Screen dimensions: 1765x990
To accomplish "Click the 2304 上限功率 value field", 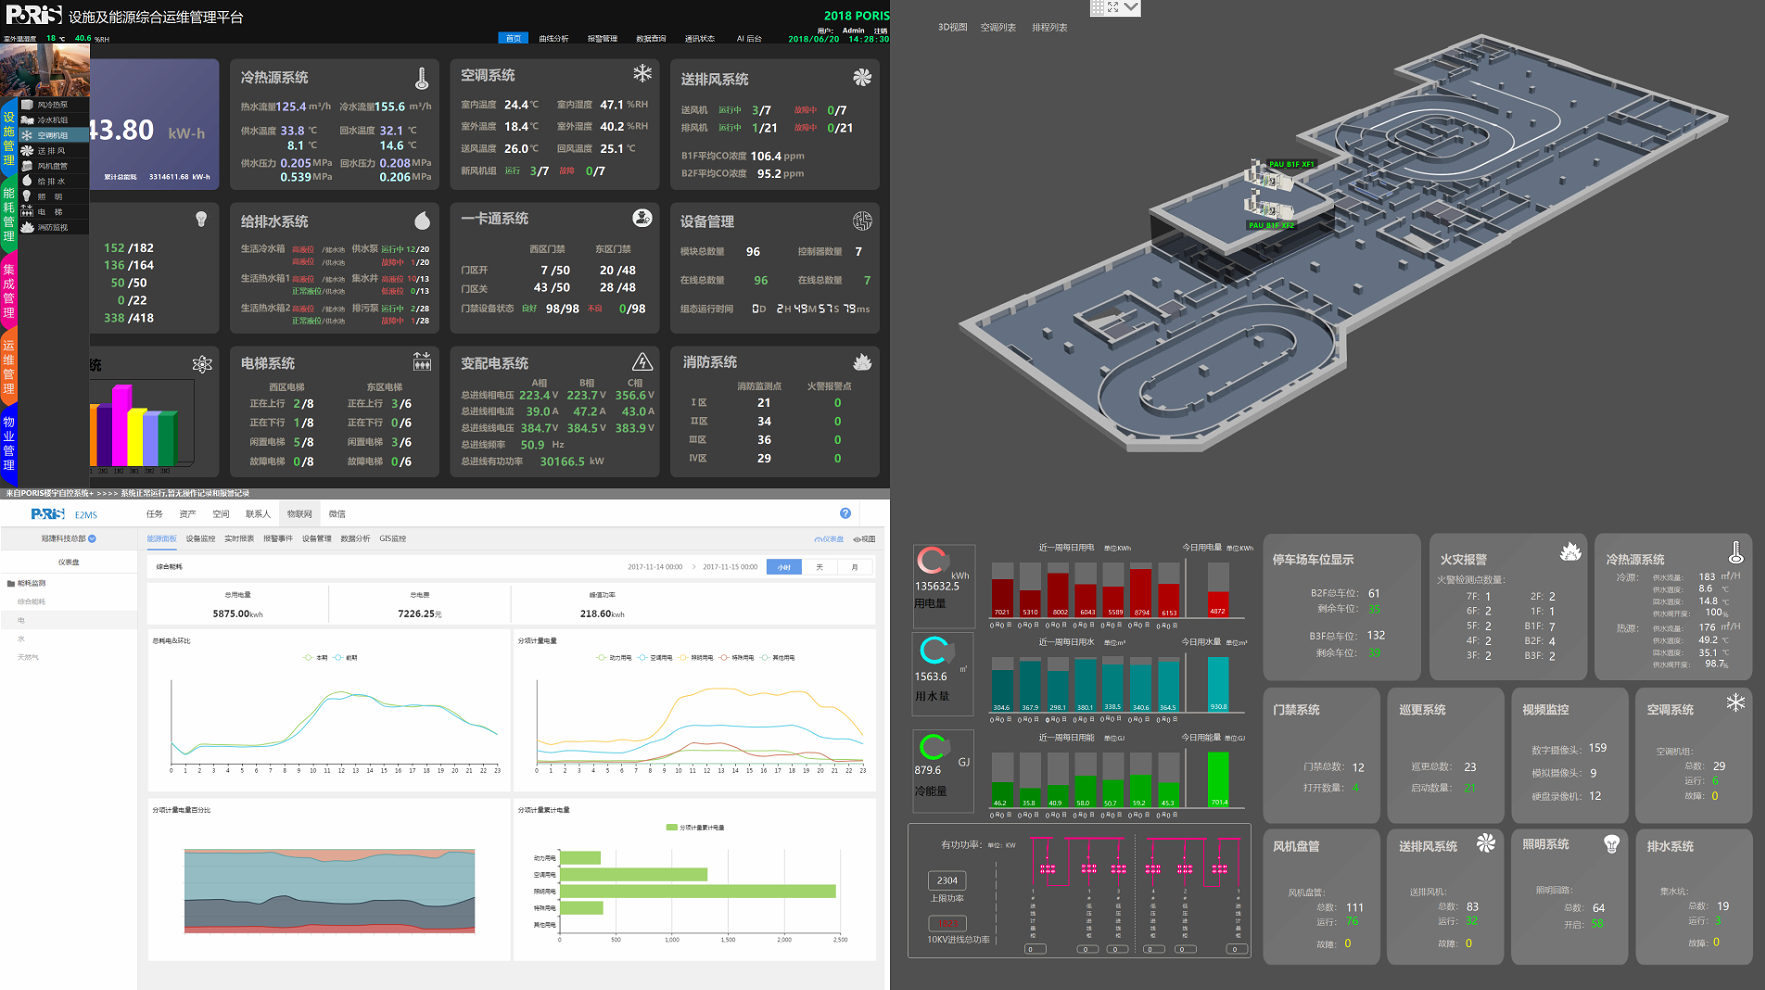I will click(x=947, y=880).
